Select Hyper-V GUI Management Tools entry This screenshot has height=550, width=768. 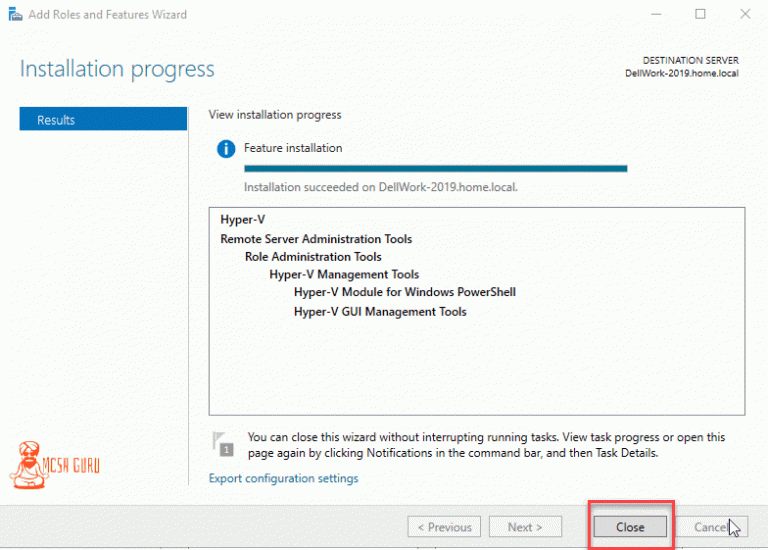(x=380, y=311)
